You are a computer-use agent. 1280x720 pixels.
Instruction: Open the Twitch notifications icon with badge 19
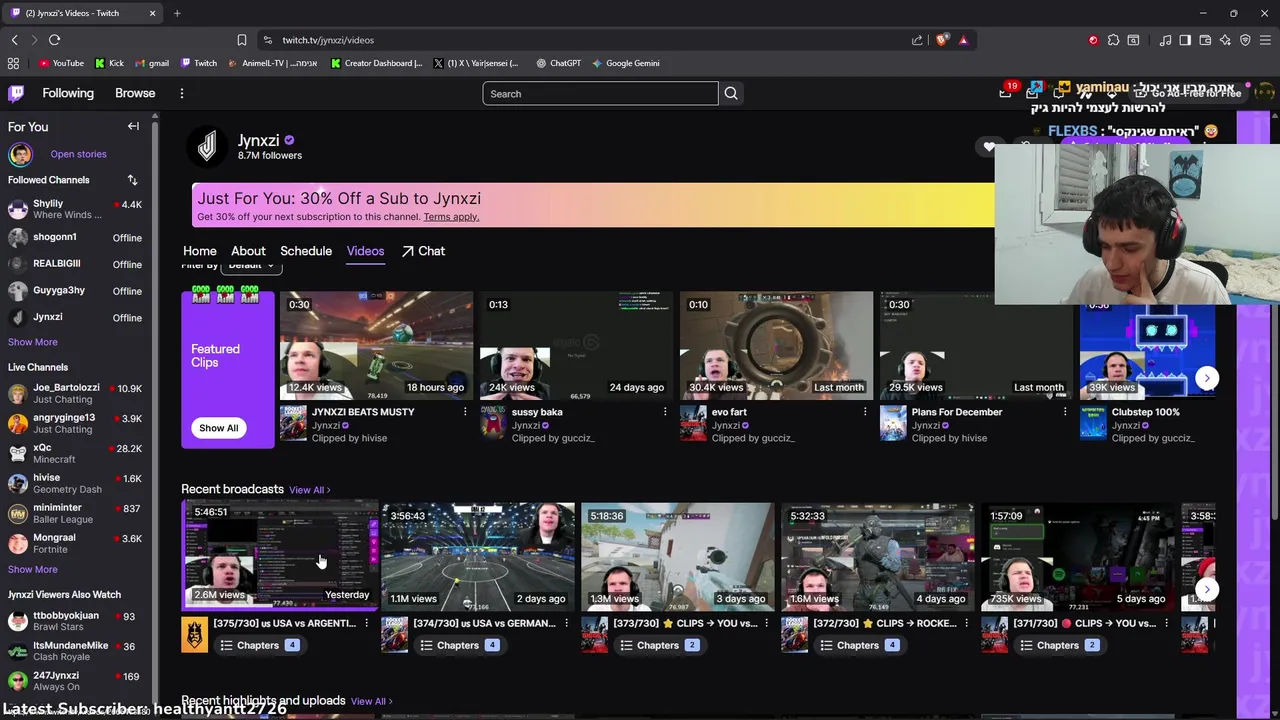tap(1006, 92)
